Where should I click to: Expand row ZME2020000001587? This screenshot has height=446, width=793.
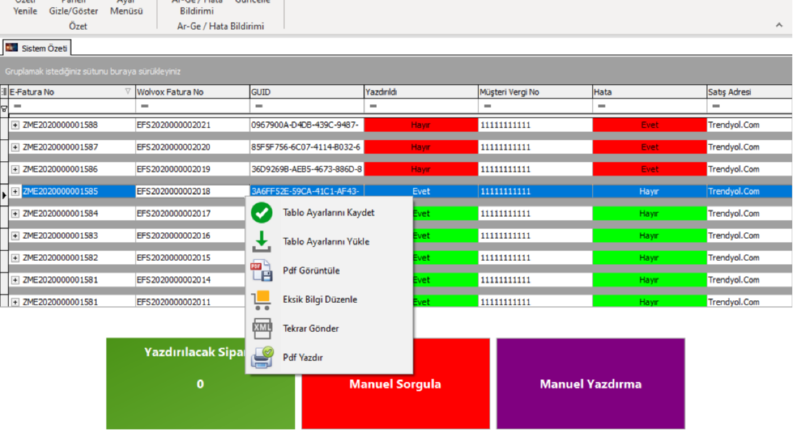point(15,147)
